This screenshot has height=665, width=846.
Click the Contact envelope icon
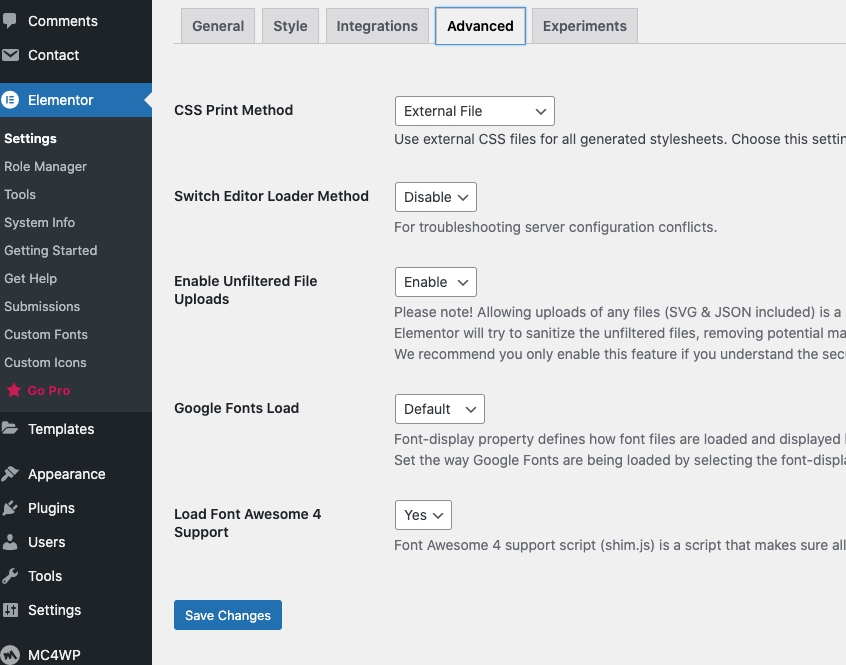tap(10, 55)
